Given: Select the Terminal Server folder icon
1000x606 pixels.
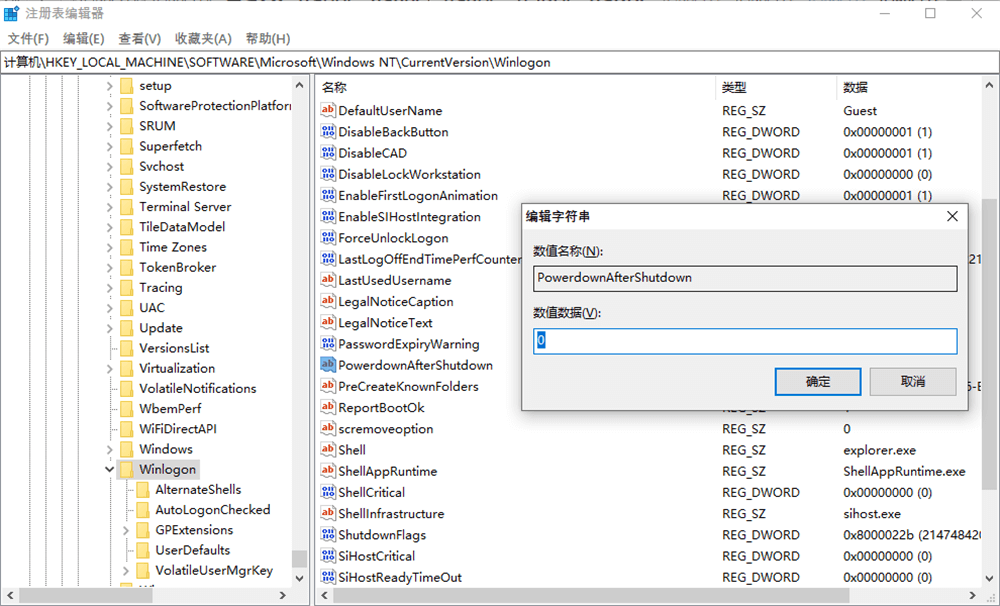Looking at the screenshot, I should (x=126, y=207).
